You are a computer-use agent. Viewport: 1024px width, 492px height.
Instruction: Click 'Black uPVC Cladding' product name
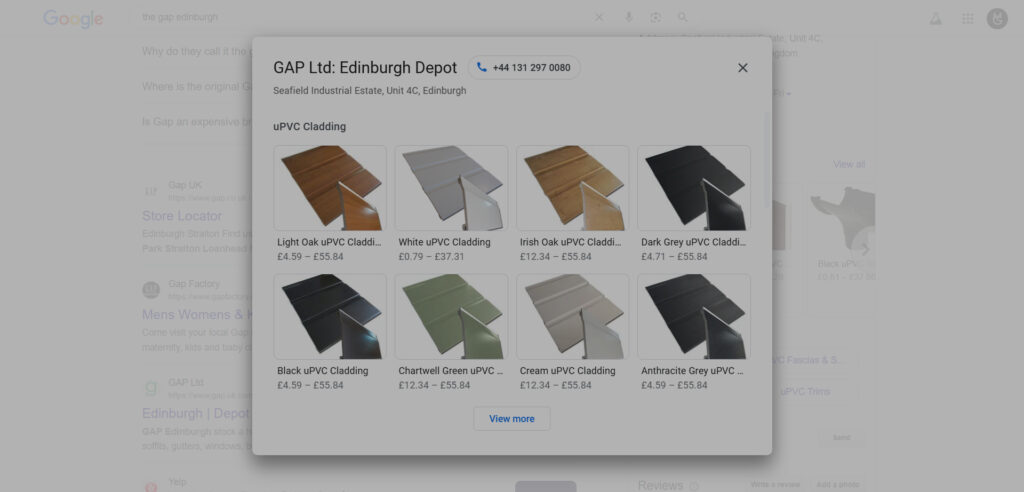tap(323, 371)
